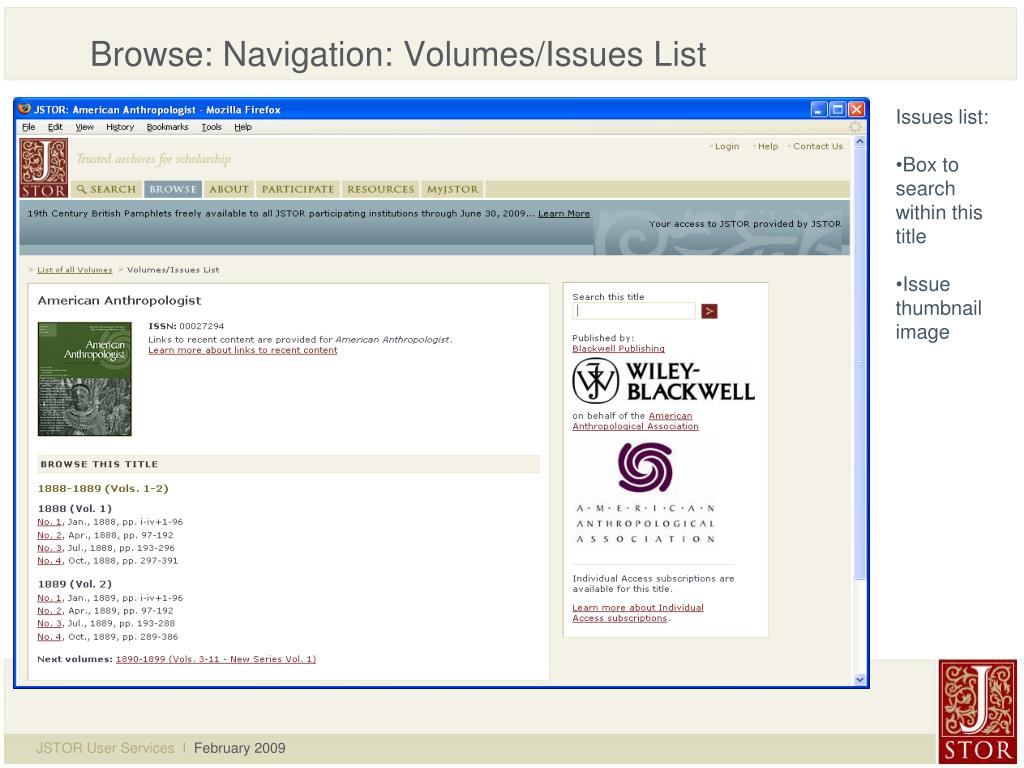Open No. 2, Apr., 1888 issue
The width and height of the screenshot is (1024, 768).
pyautogui.click(x=50, y=535)
